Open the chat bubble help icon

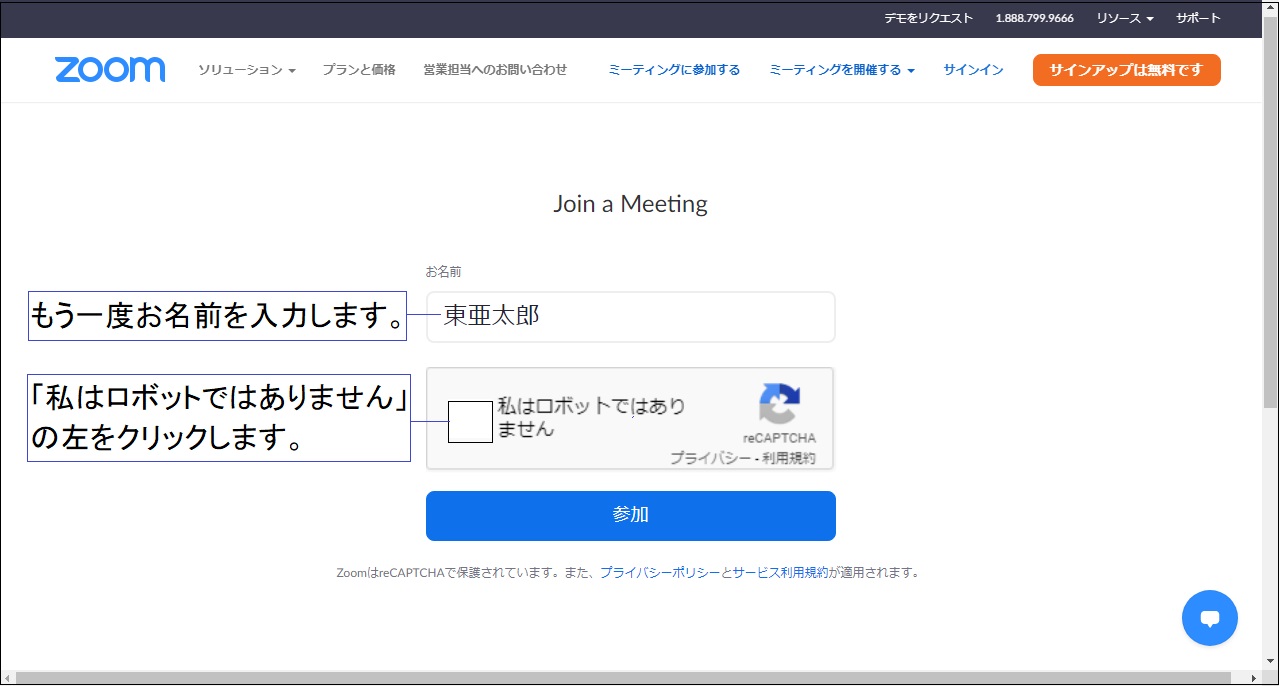(x=1209, y=618)
